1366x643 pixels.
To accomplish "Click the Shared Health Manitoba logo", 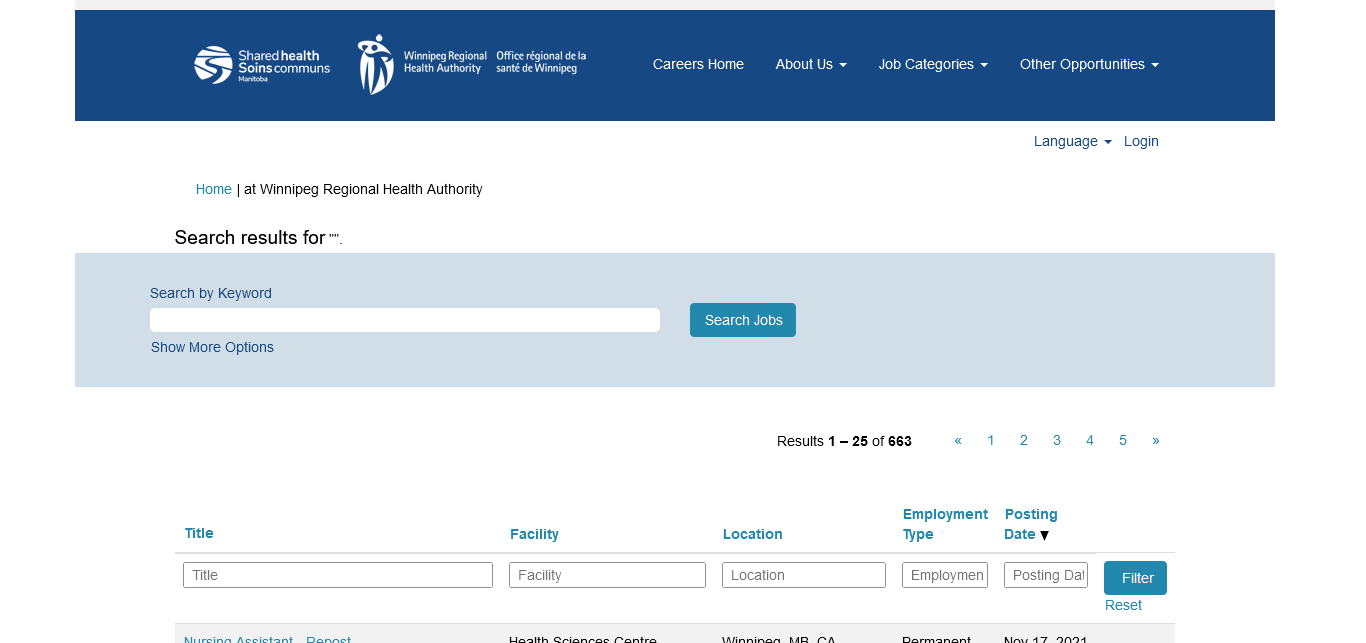I will point(262,65).
